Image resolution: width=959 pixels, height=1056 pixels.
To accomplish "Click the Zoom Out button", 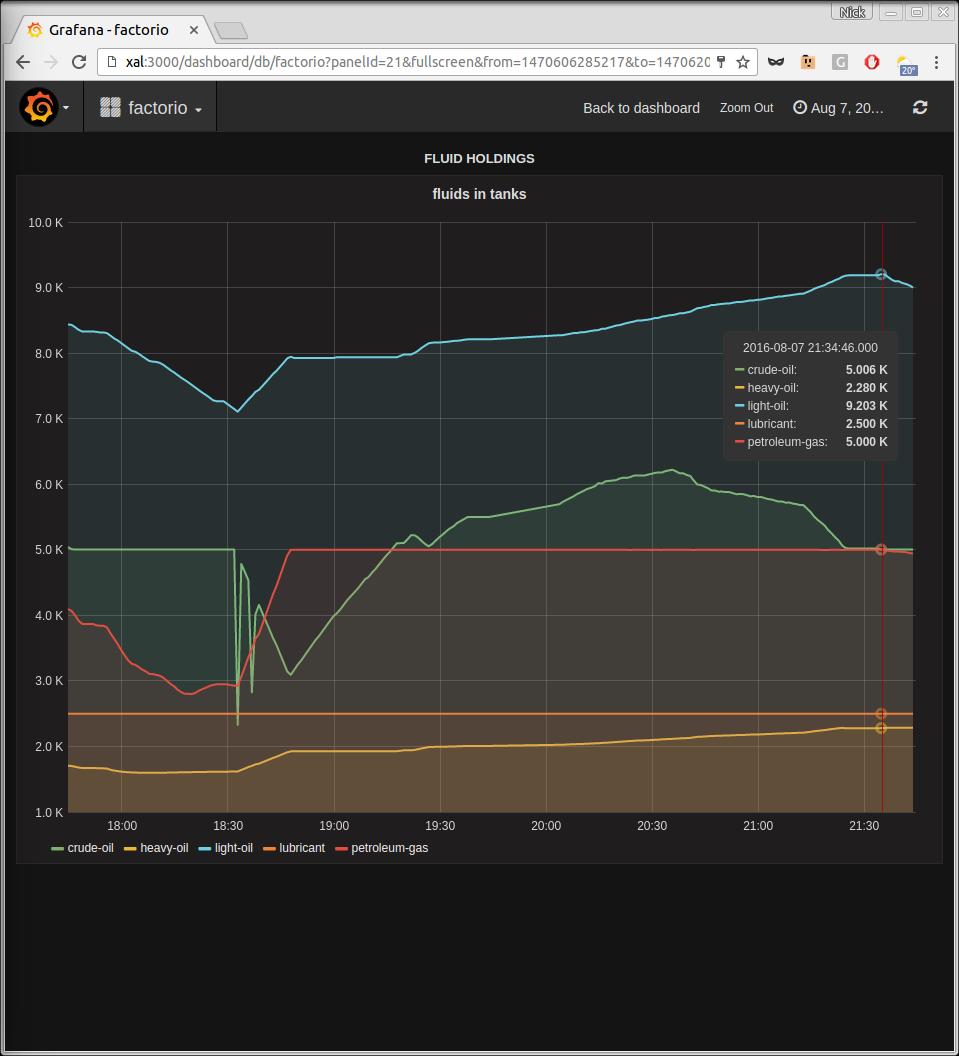I will coord(746,108).
